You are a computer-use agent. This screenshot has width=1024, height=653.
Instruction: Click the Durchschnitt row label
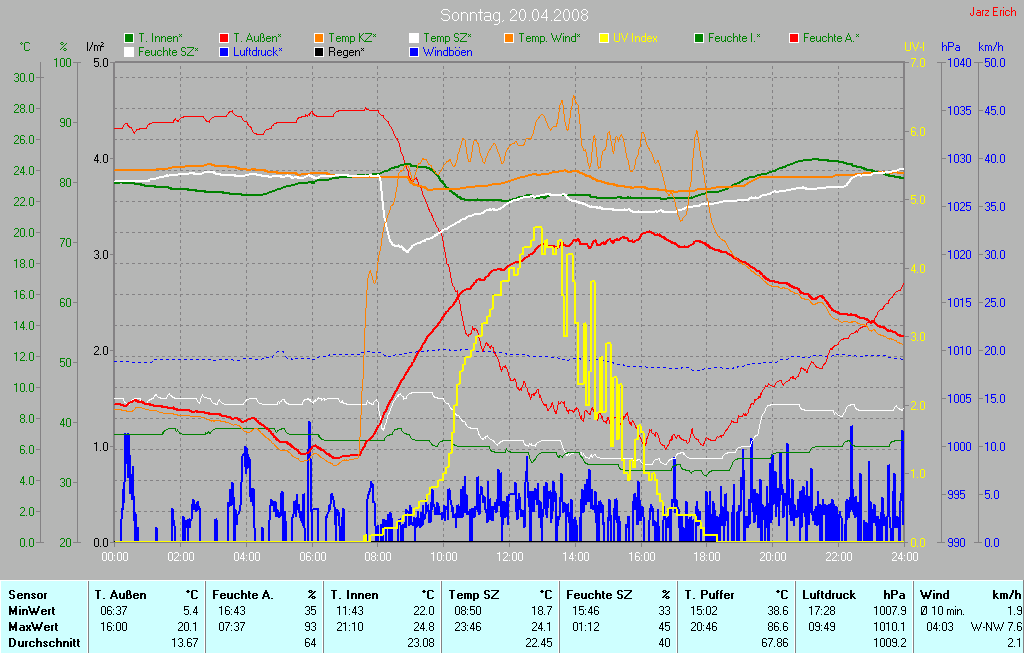44,642
